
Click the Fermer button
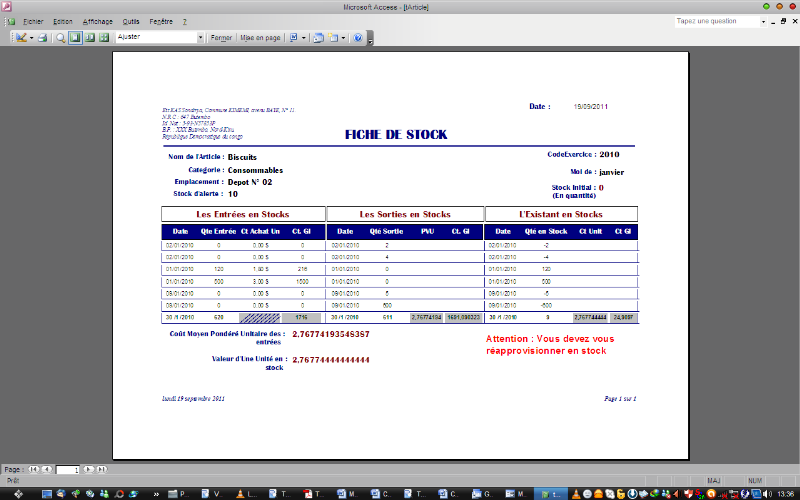(x=221, y=38)
